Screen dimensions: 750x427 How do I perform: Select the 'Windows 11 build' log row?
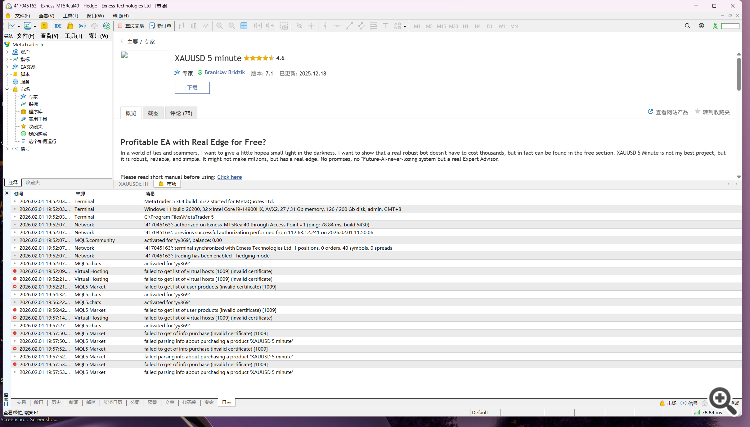(376, 209)
